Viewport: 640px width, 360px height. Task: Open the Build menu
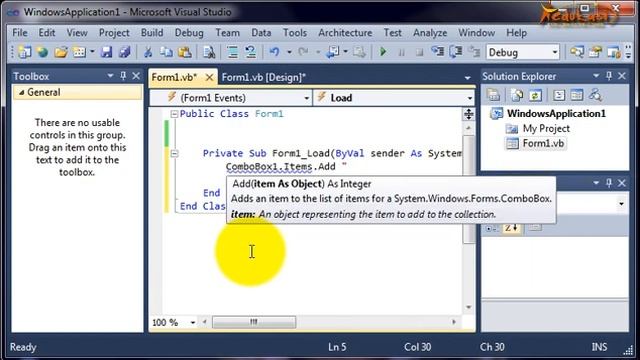click(x=152, y=33)
